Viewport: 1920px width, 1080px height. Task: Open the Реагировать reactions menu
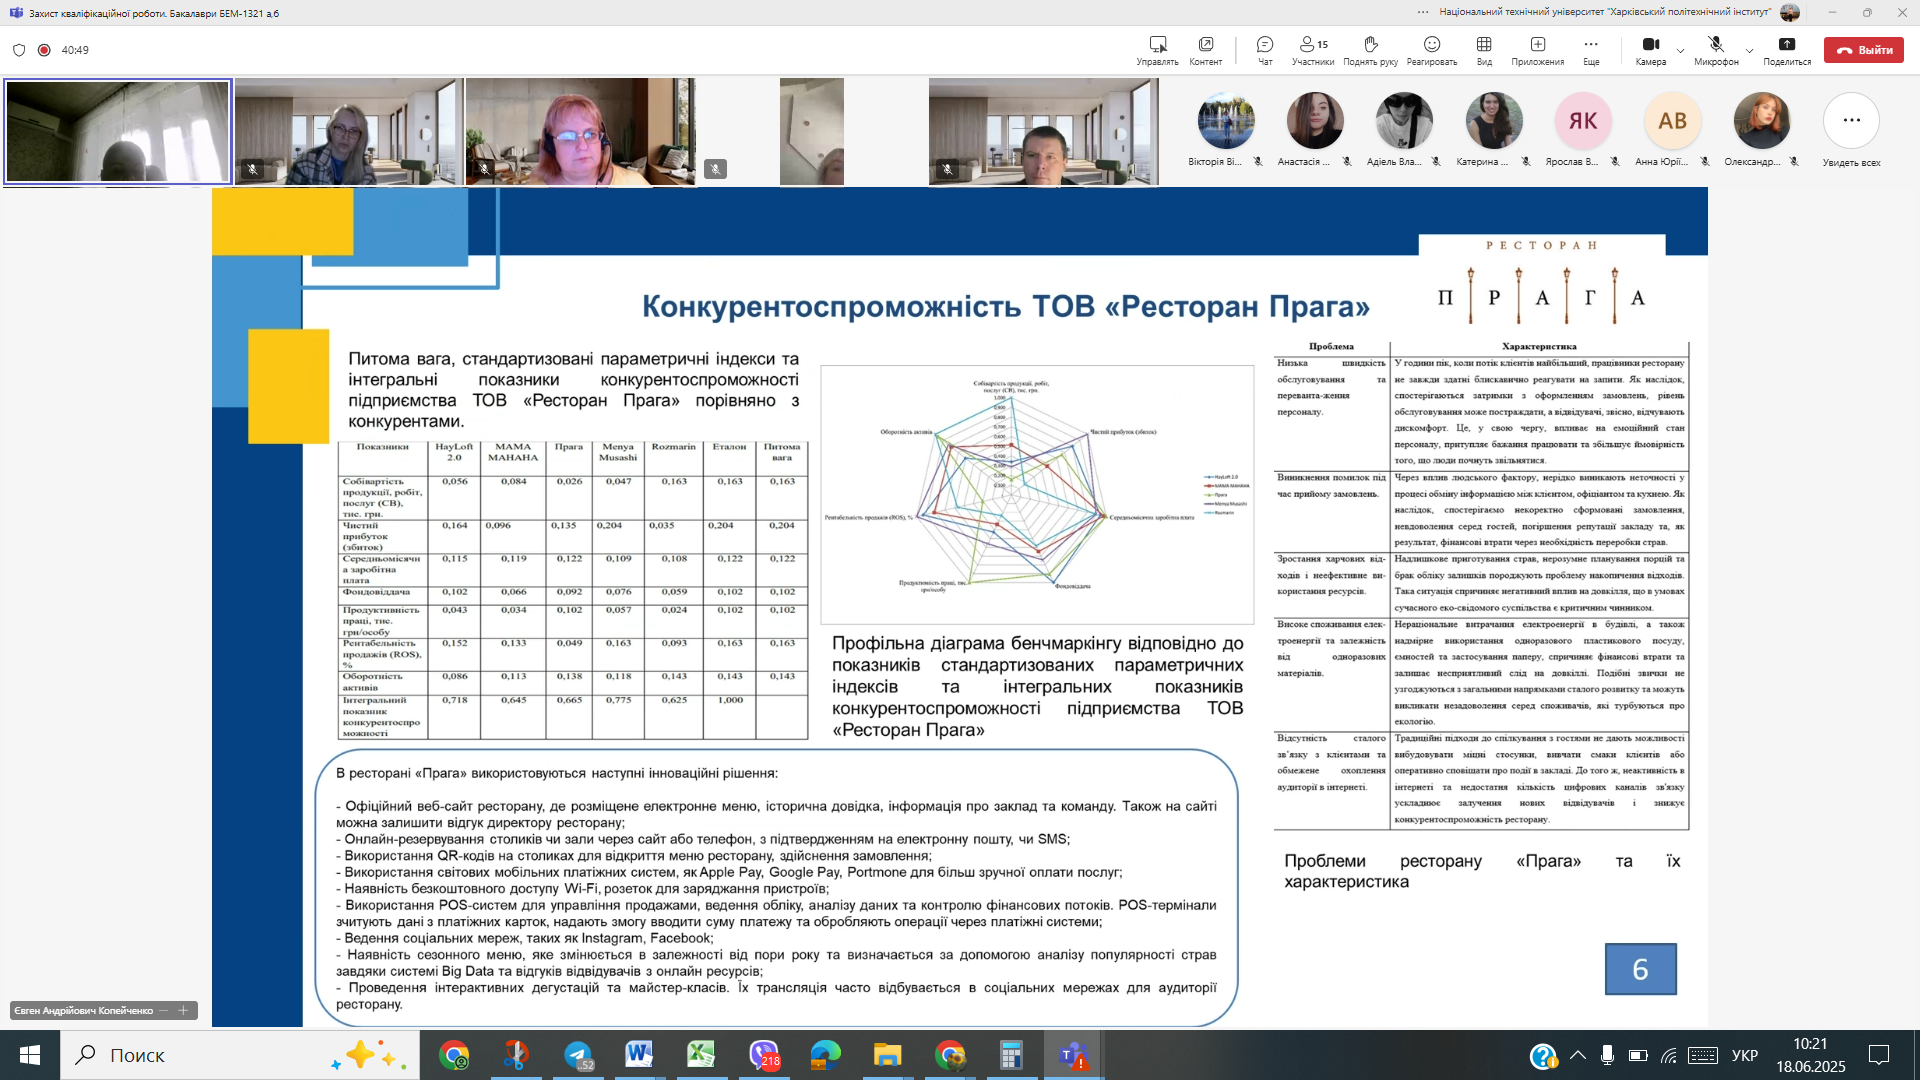point(1431,49)
